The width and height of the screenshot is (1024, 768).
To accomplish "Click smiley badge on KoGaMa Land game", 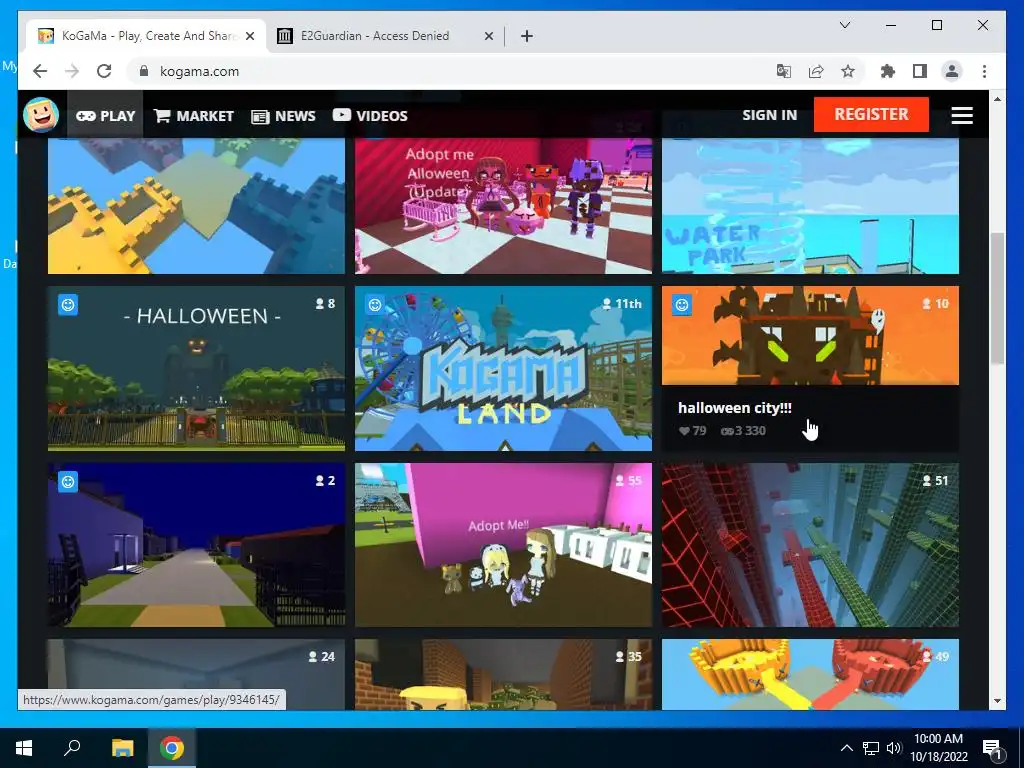I will pos(375,305).
